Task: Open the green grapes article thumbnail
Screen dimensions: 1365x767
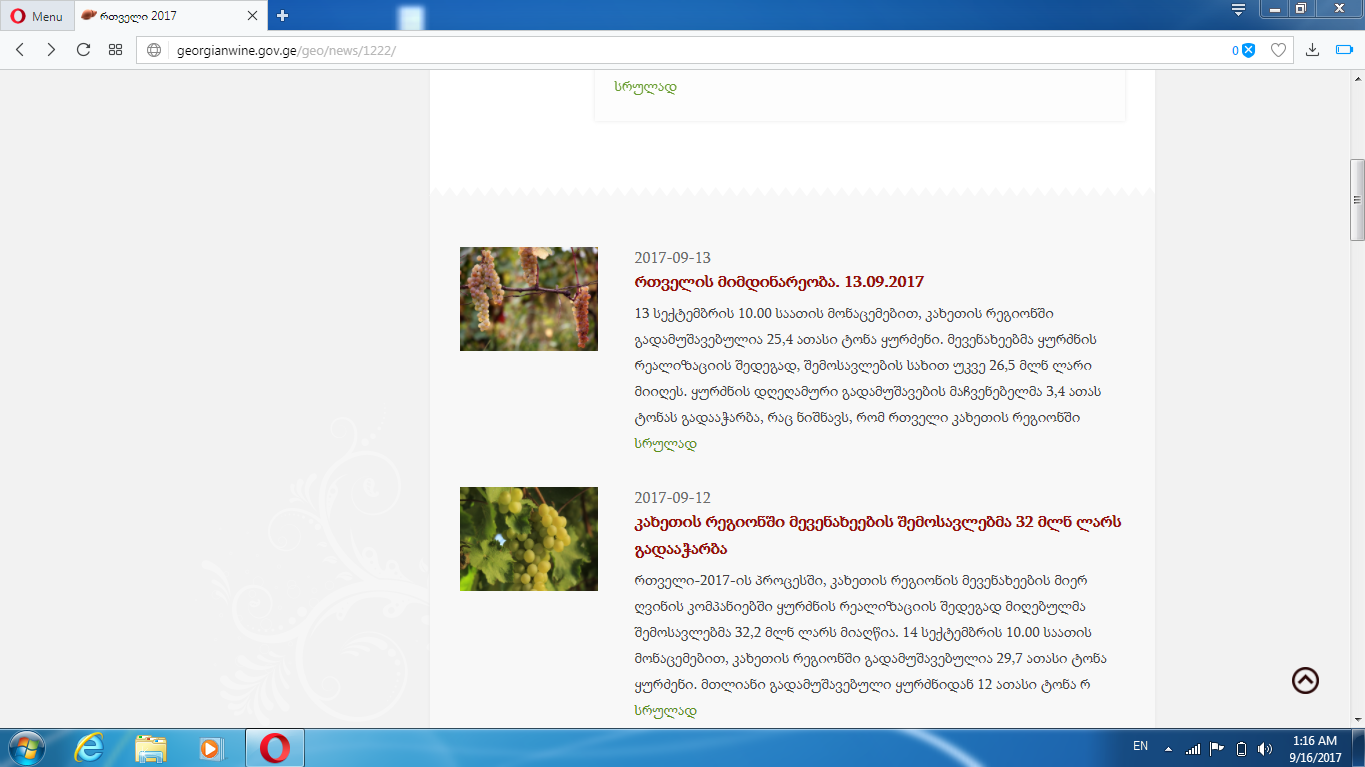Action: [x=529, y=539]
